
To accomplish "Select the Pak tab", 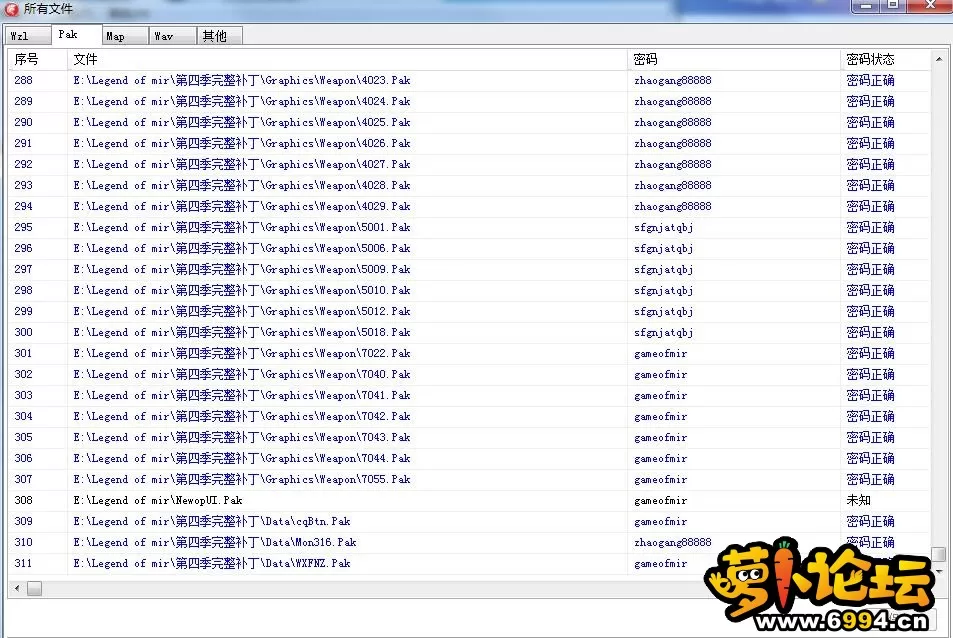I will pos(76,34).
